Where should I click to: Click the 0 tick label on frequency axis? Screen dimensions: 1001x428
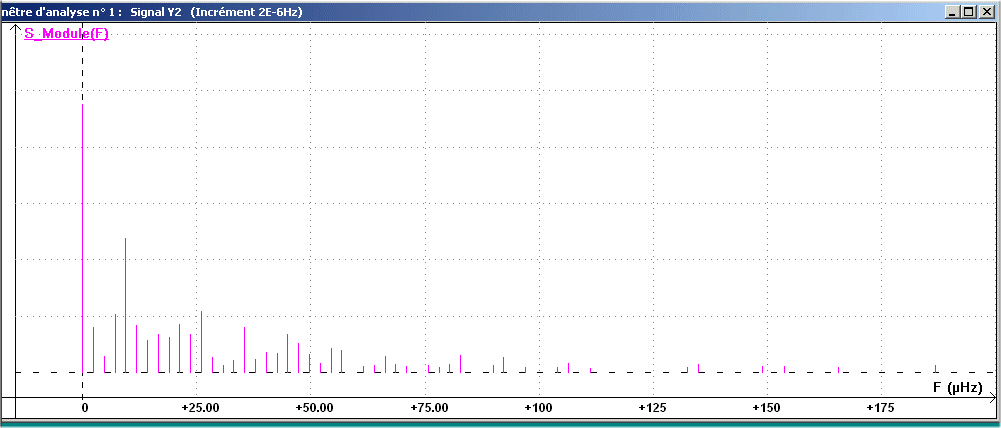click(84, 409)
